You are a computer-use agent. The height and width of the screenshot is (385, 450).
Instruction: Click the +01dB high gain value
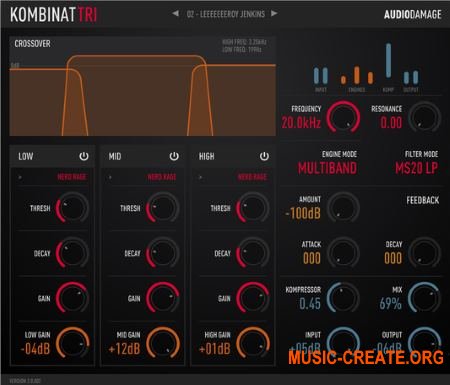pos(215,349)
